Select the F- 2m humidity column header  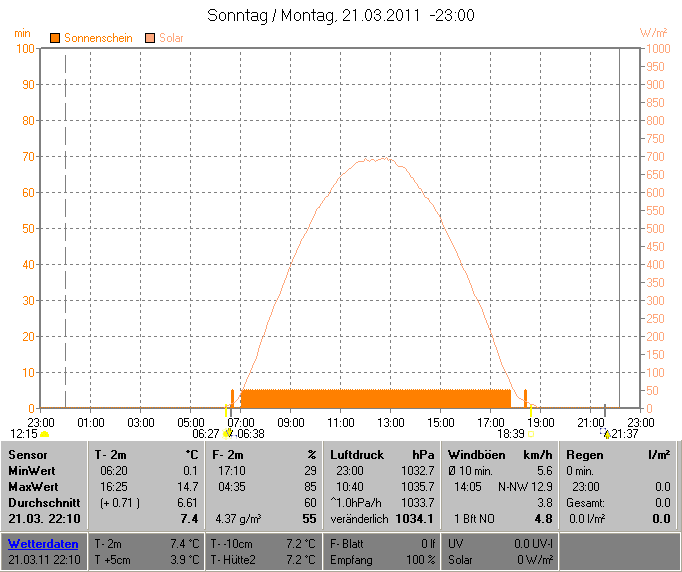coord(229,455)
